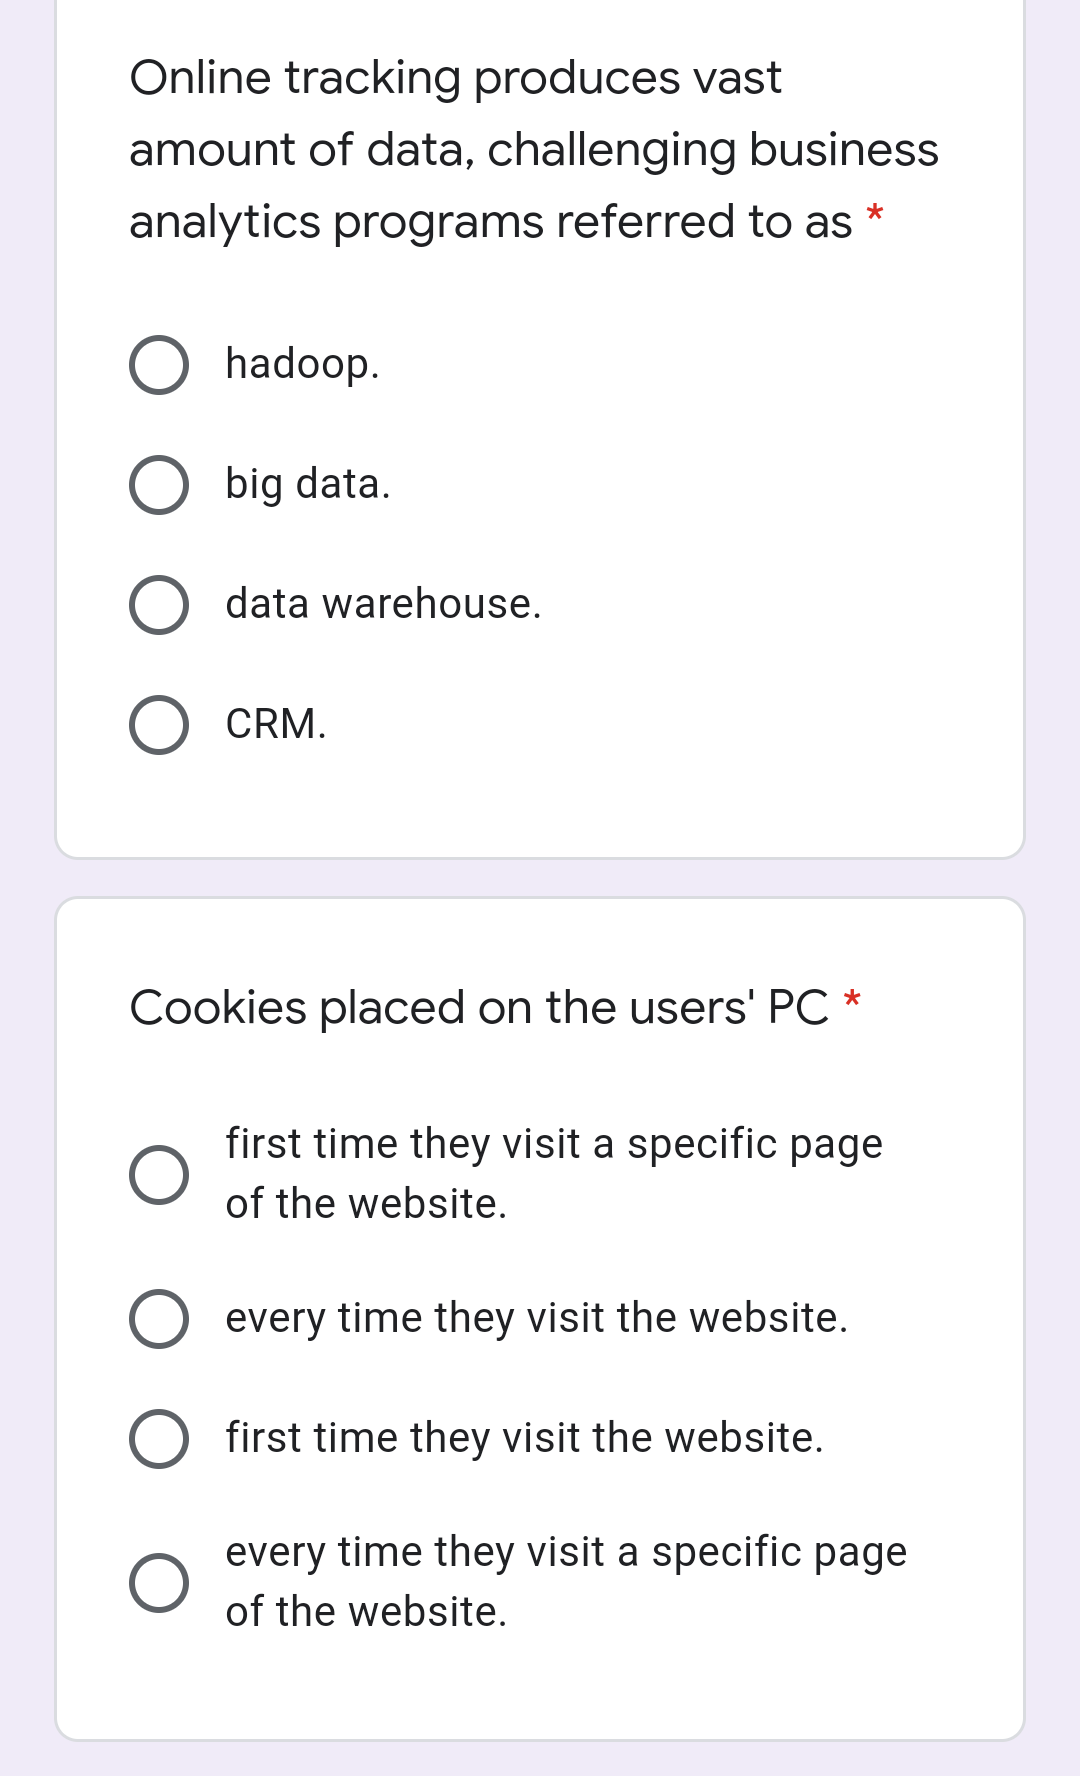Select the "big data." answer option
Viewport: 1080px width, 1776px height.
pos(160,485)
